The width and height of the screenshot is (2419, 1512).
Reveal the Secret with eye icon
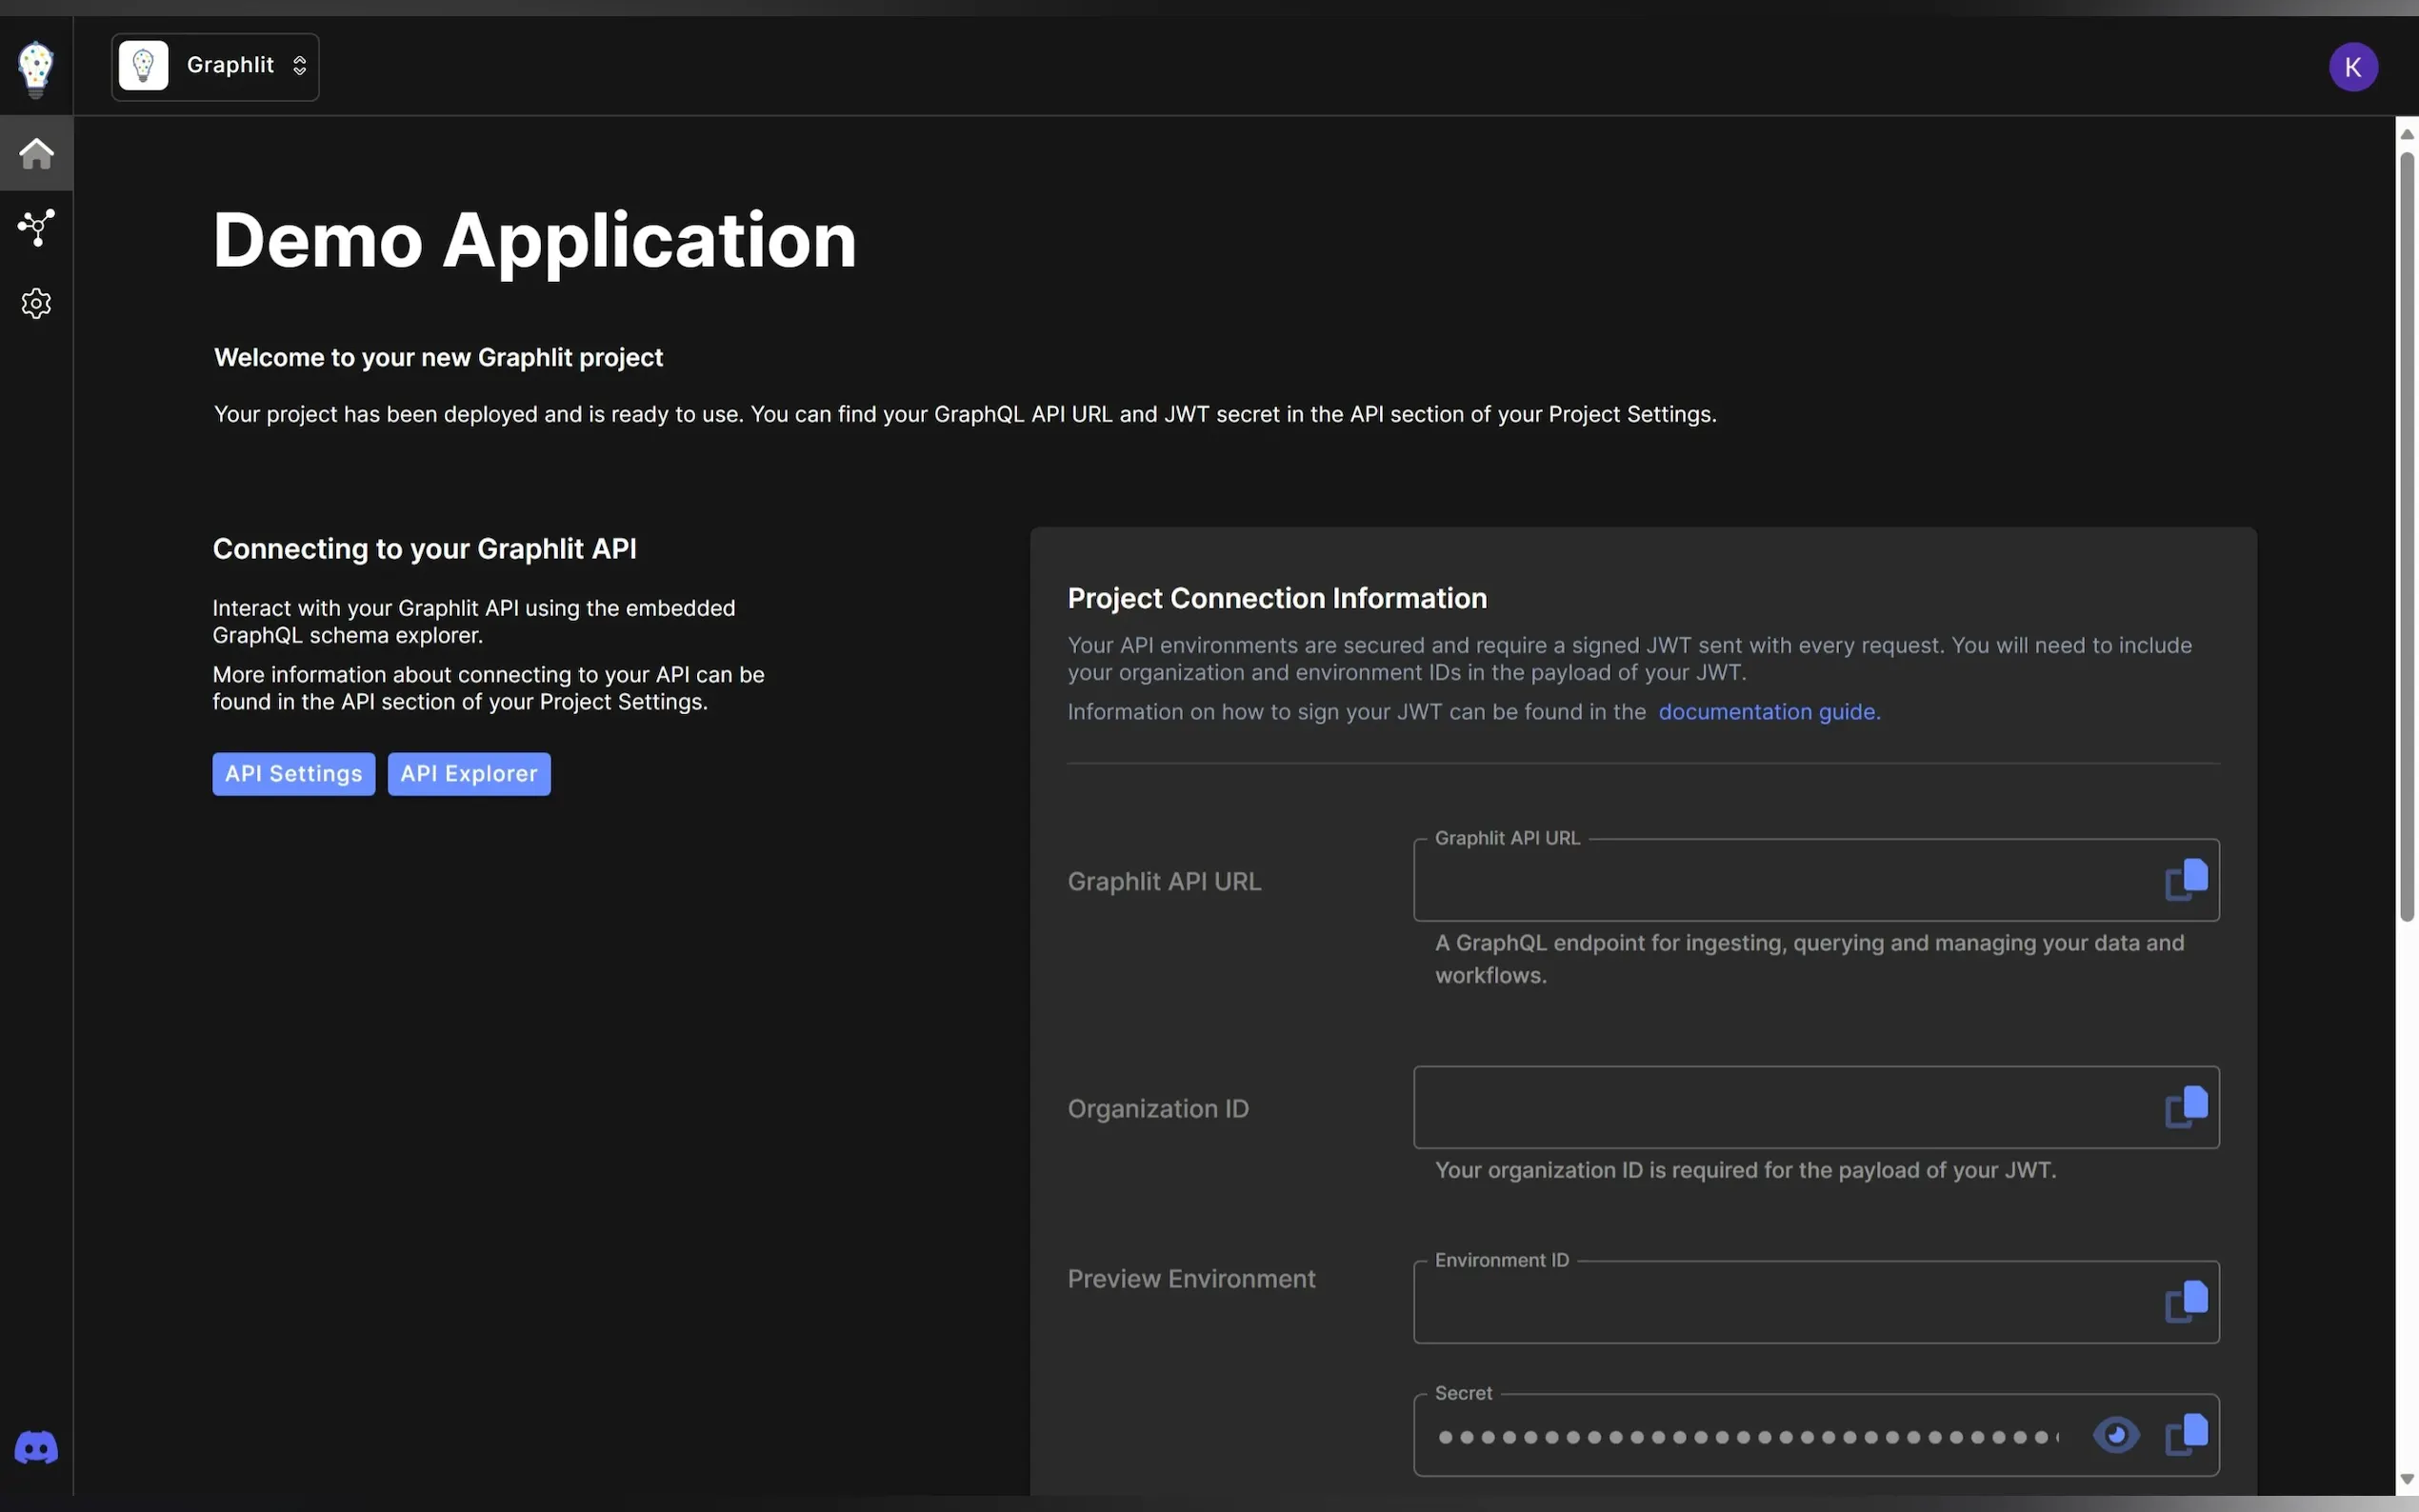click(x=2115, y=1435)
